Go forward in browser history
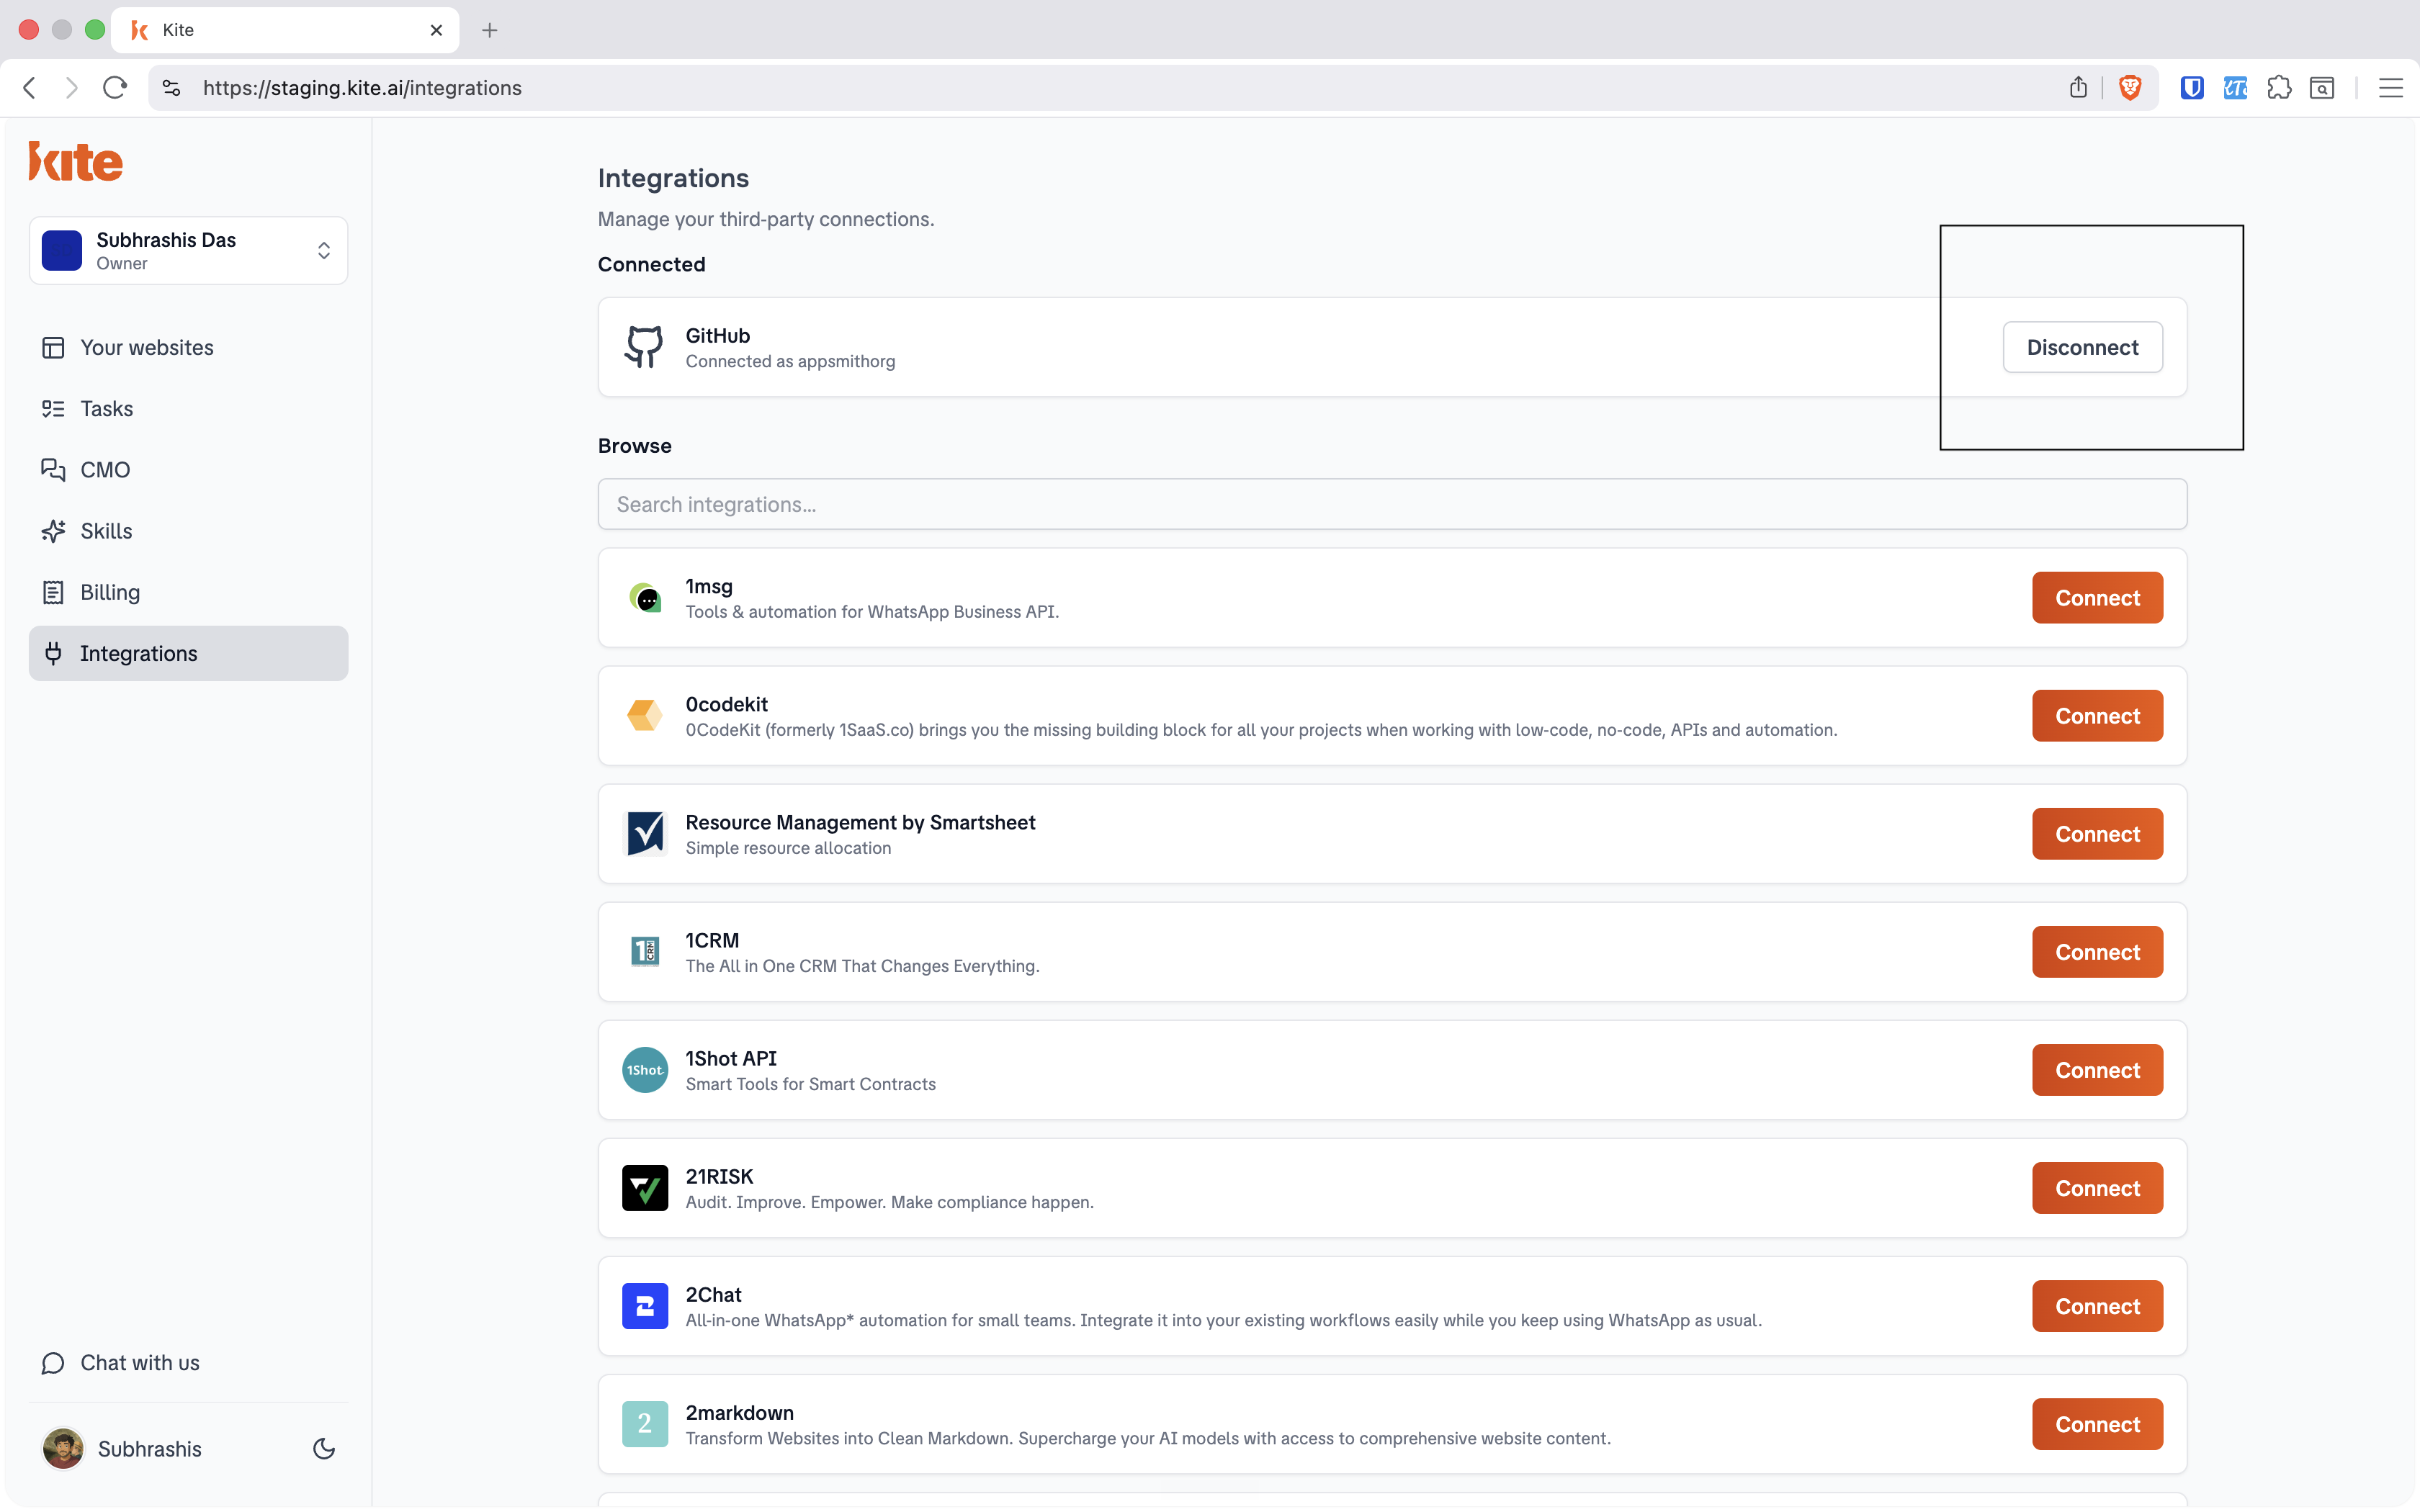Viewport: 2420px width, 1512px height. (x=71, y=88)
